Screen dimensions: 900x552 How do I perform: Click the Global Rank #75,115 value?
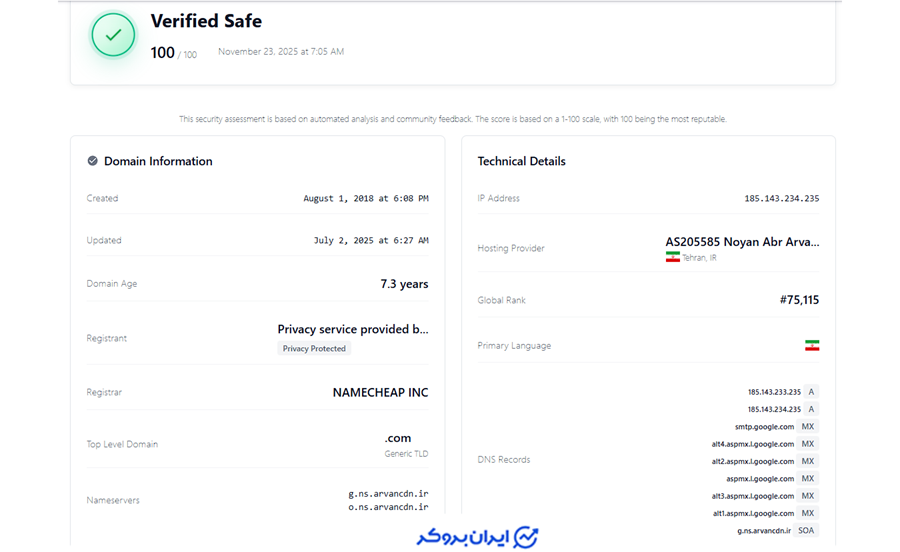coord(799,300)
